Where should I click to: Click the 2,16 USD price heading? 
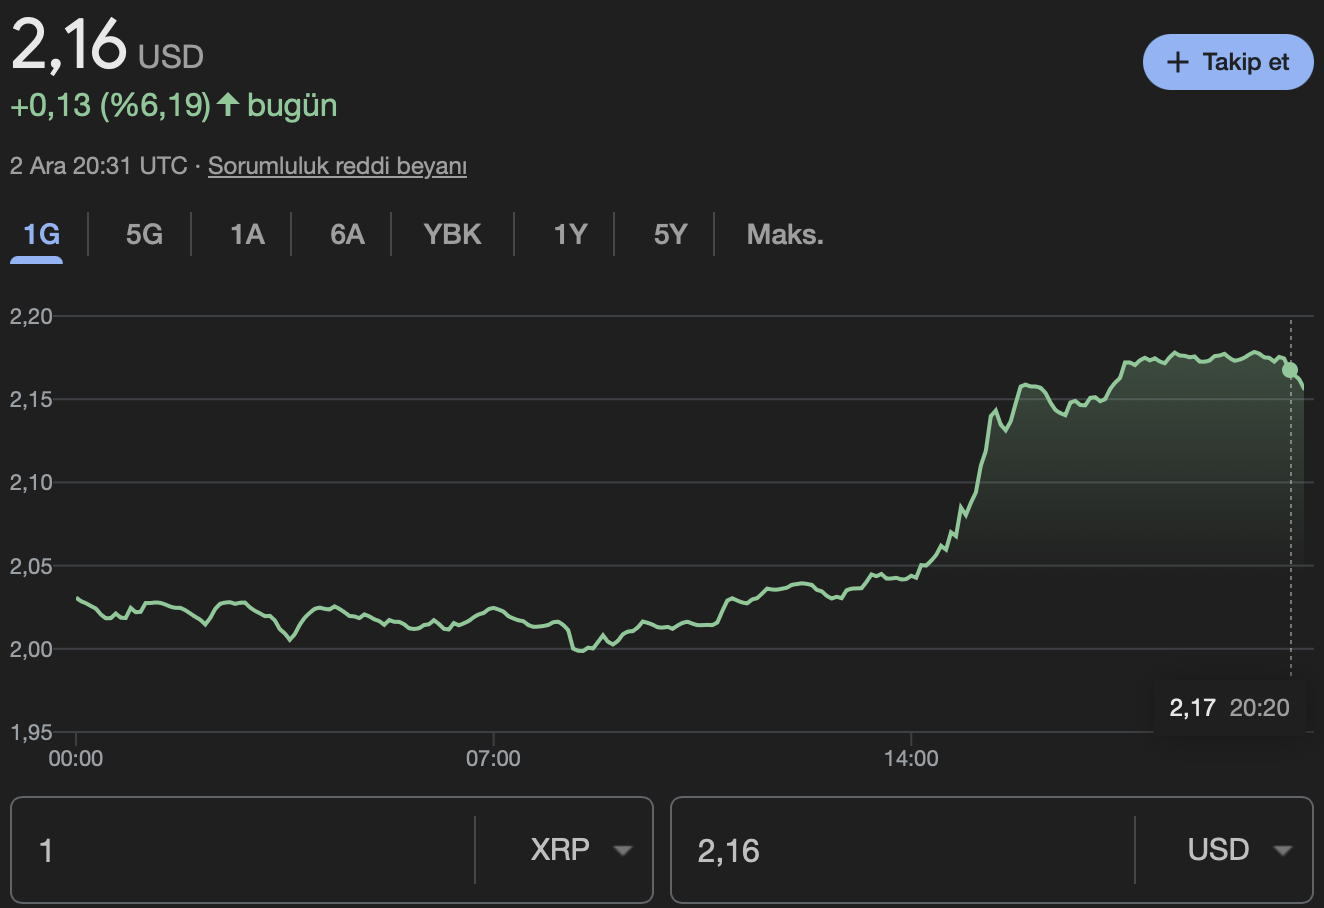tap(107, 43)
